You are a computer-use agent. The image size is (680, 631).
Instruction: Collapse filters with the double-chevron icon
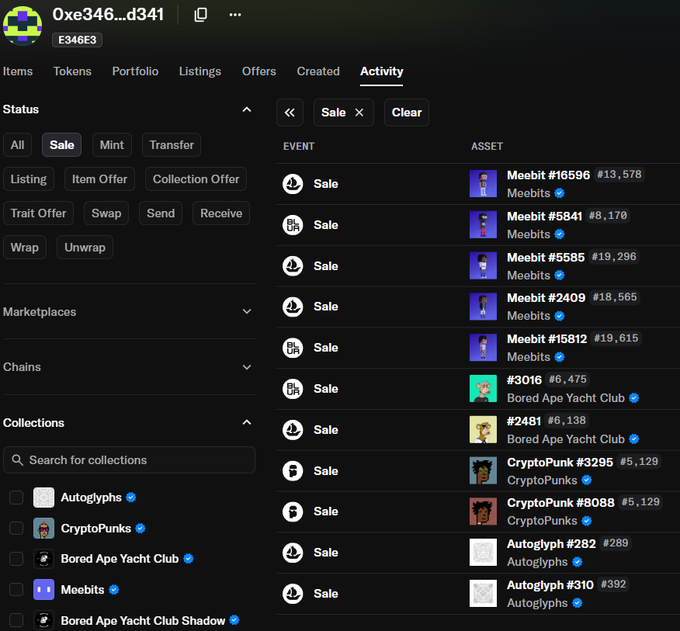click(x=290, y=113)
